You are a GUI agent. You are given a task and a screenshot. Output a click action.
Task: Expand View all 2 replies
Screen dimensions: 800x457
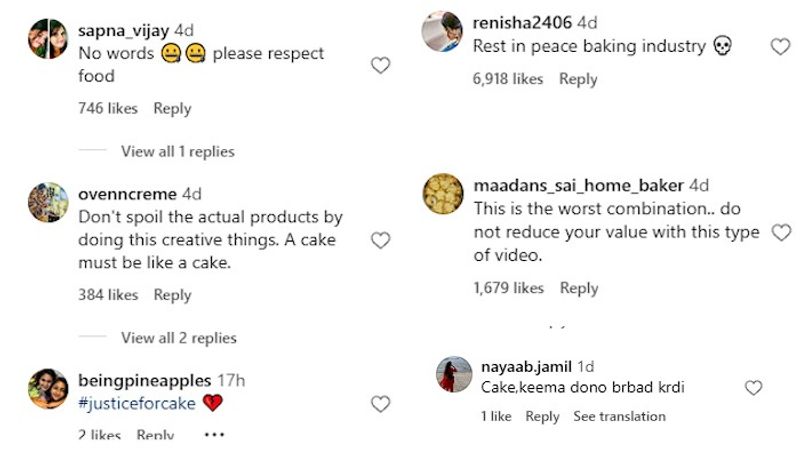178,338
